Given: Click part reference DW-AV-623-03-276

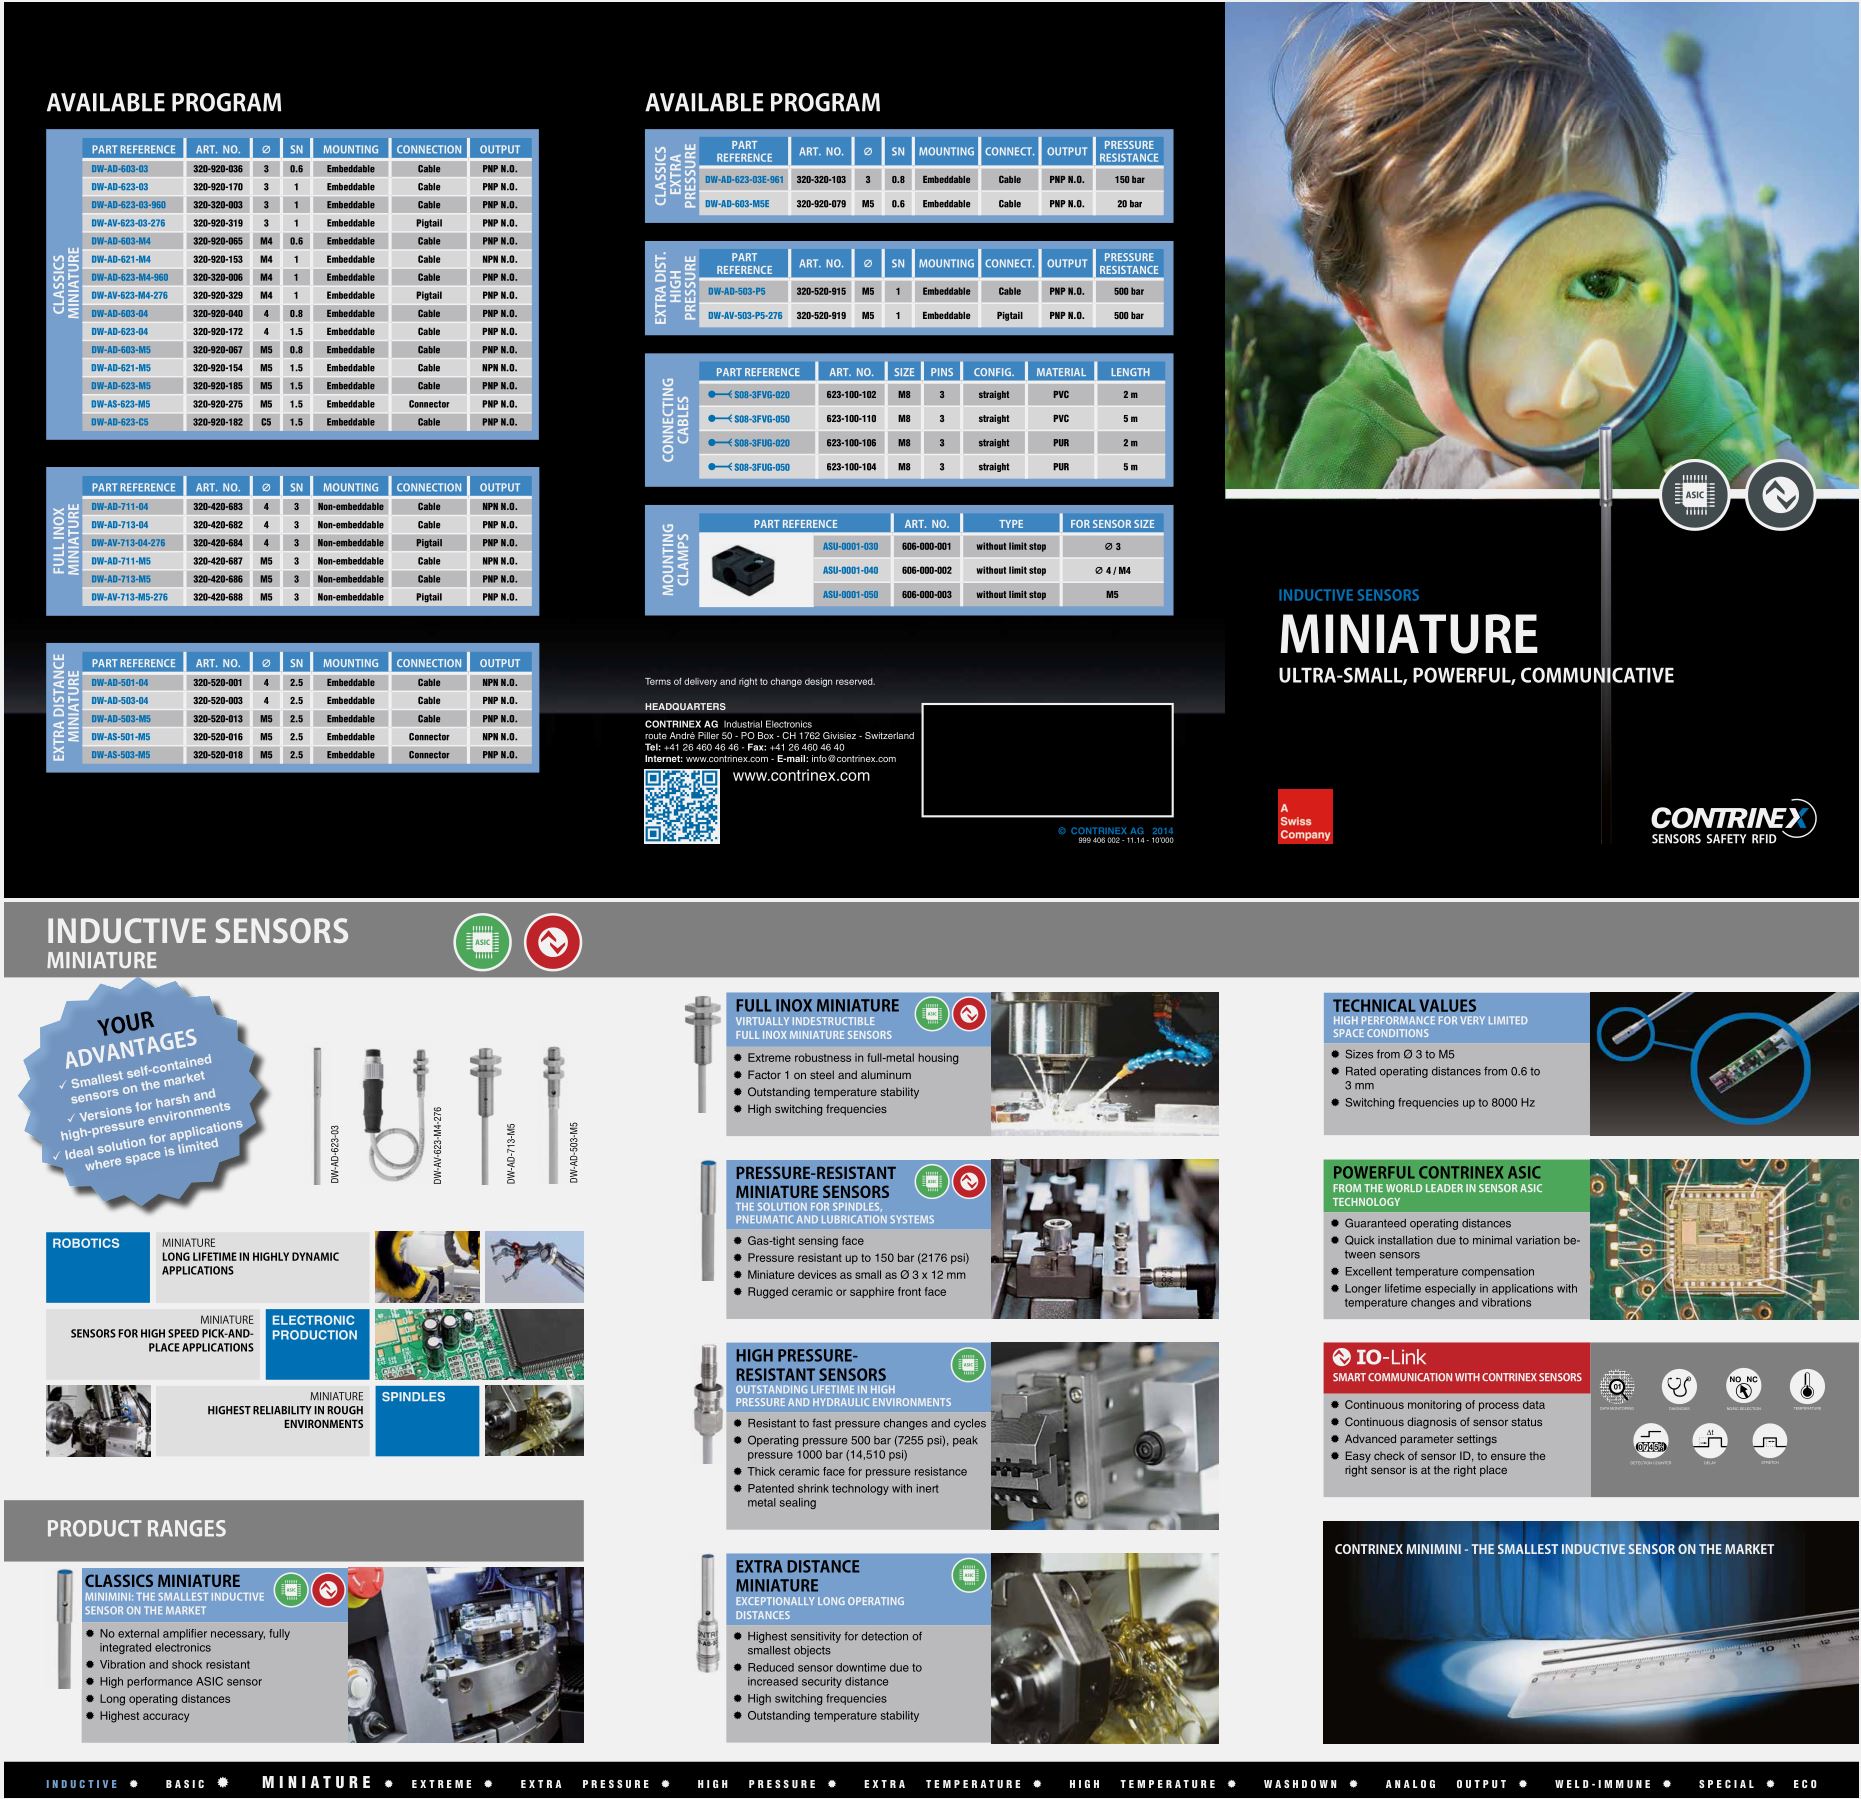Looking at the screenshot, I should tap(128, 223).
